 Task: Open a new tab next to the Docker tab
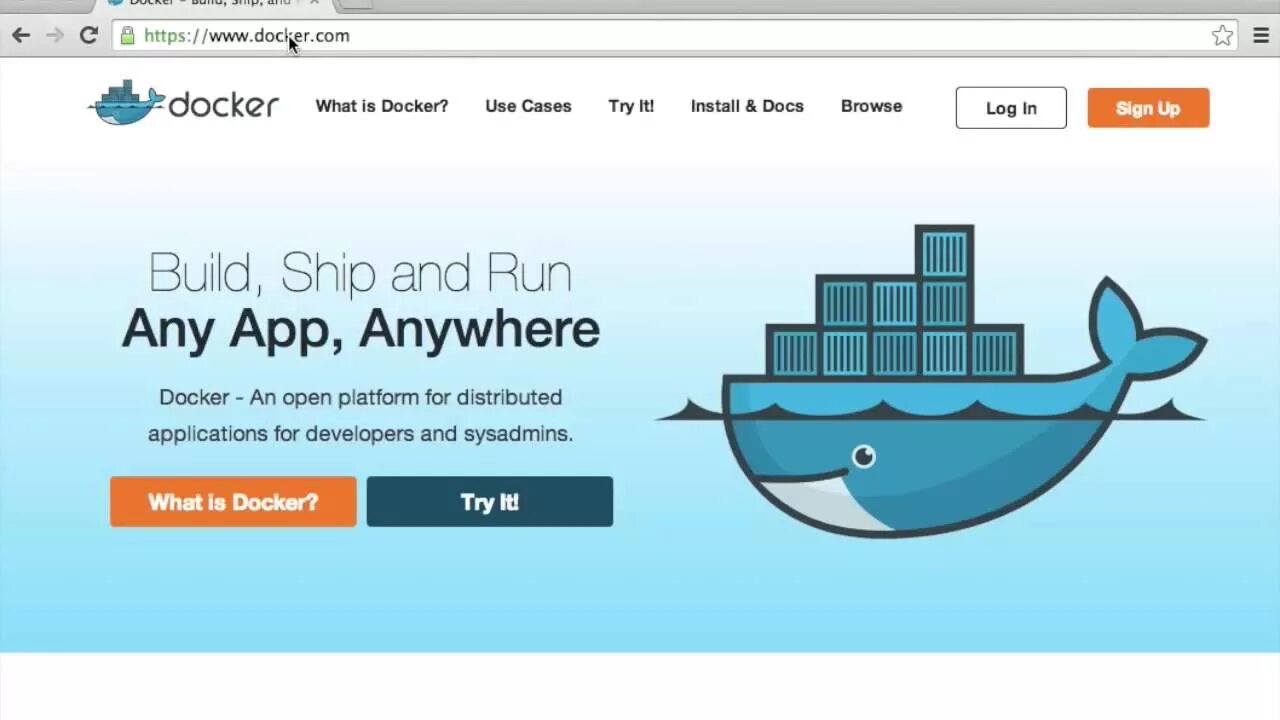coord(357,4)
